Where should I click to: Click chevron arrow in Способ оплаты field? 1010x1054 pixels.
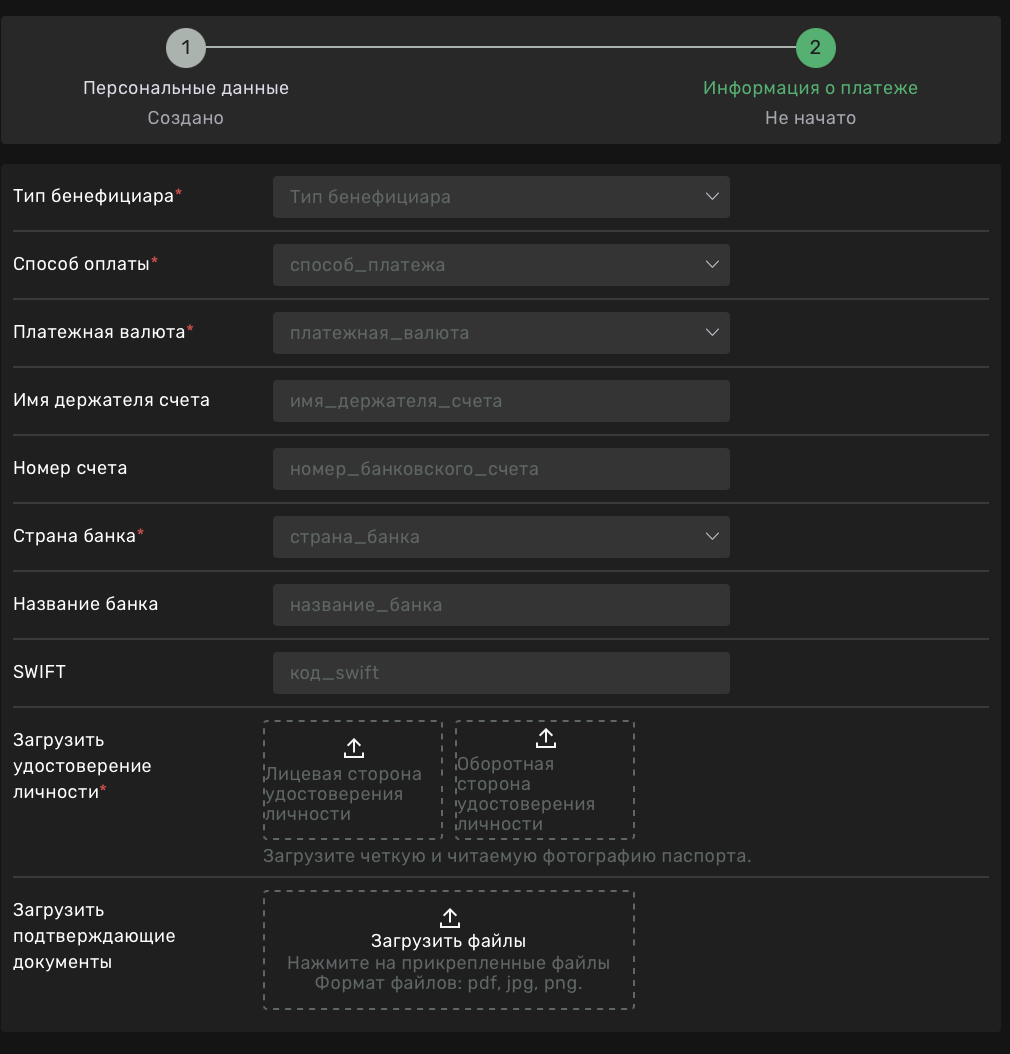(712, 265)
